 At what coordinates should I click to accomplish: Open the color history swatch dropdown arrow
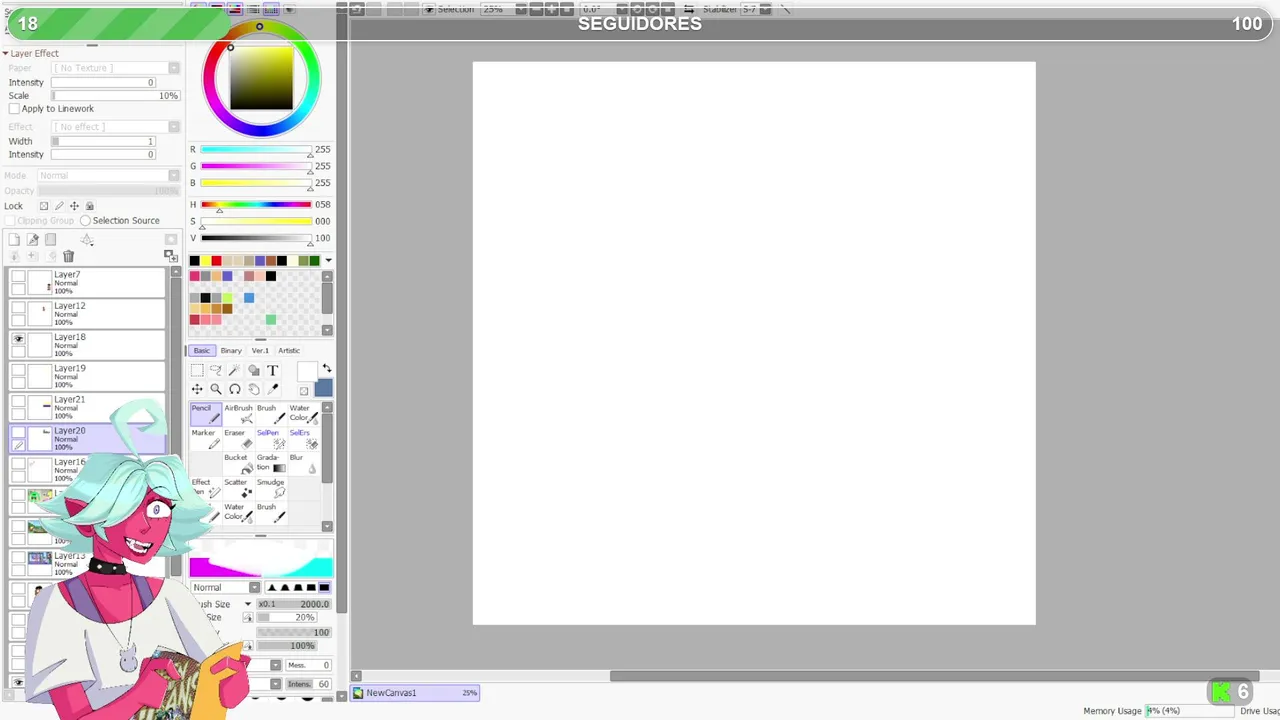pos(328,261)
